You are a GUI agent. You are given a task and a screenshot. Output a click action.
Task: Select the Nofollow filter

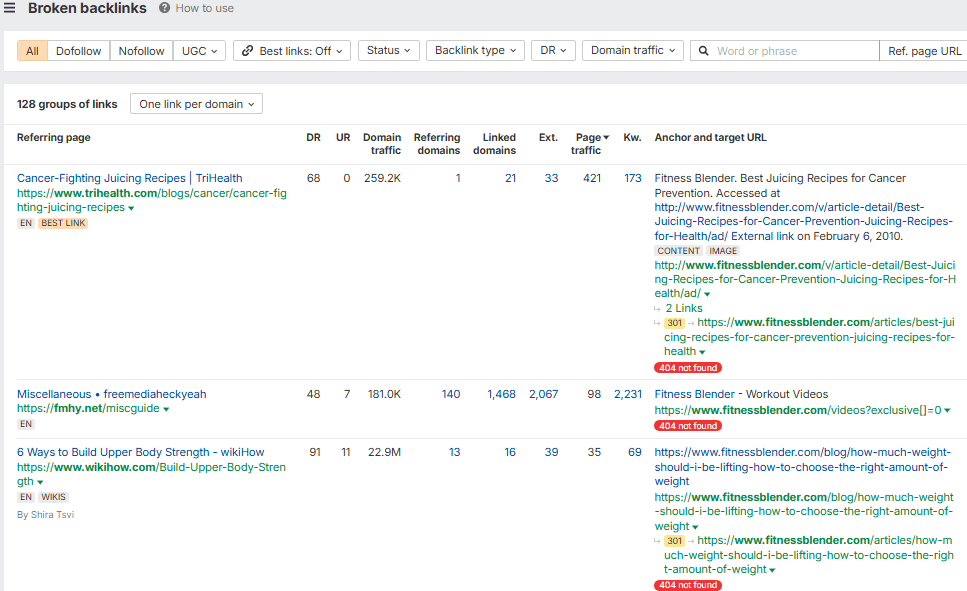(141, 51)
